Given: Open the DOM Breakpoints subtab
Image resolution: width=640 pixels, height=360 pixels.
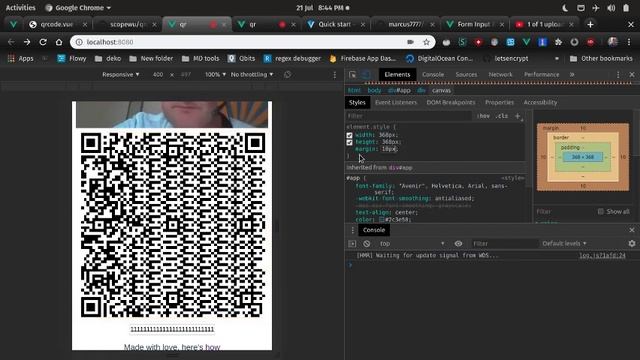Looking at the screenshot, I should tap(451, 102).
